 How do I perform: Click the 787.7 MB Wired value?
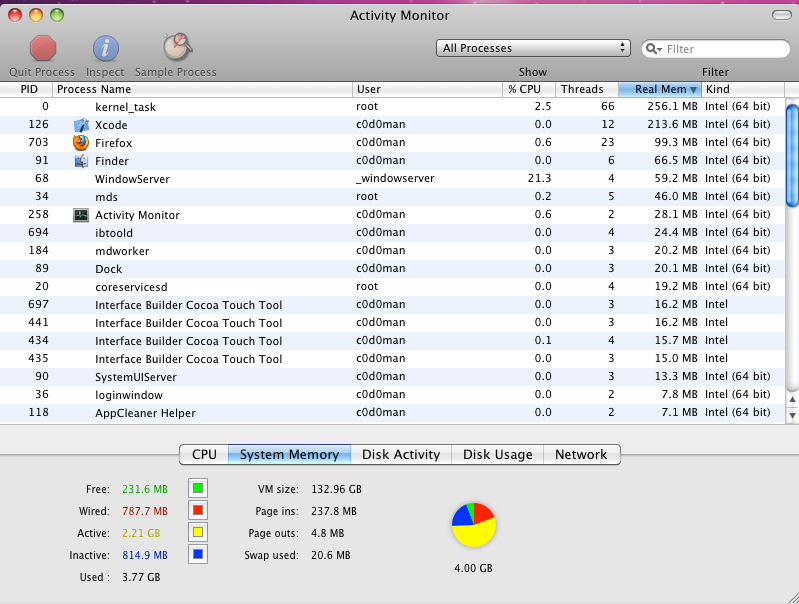[x=145, y=511]
